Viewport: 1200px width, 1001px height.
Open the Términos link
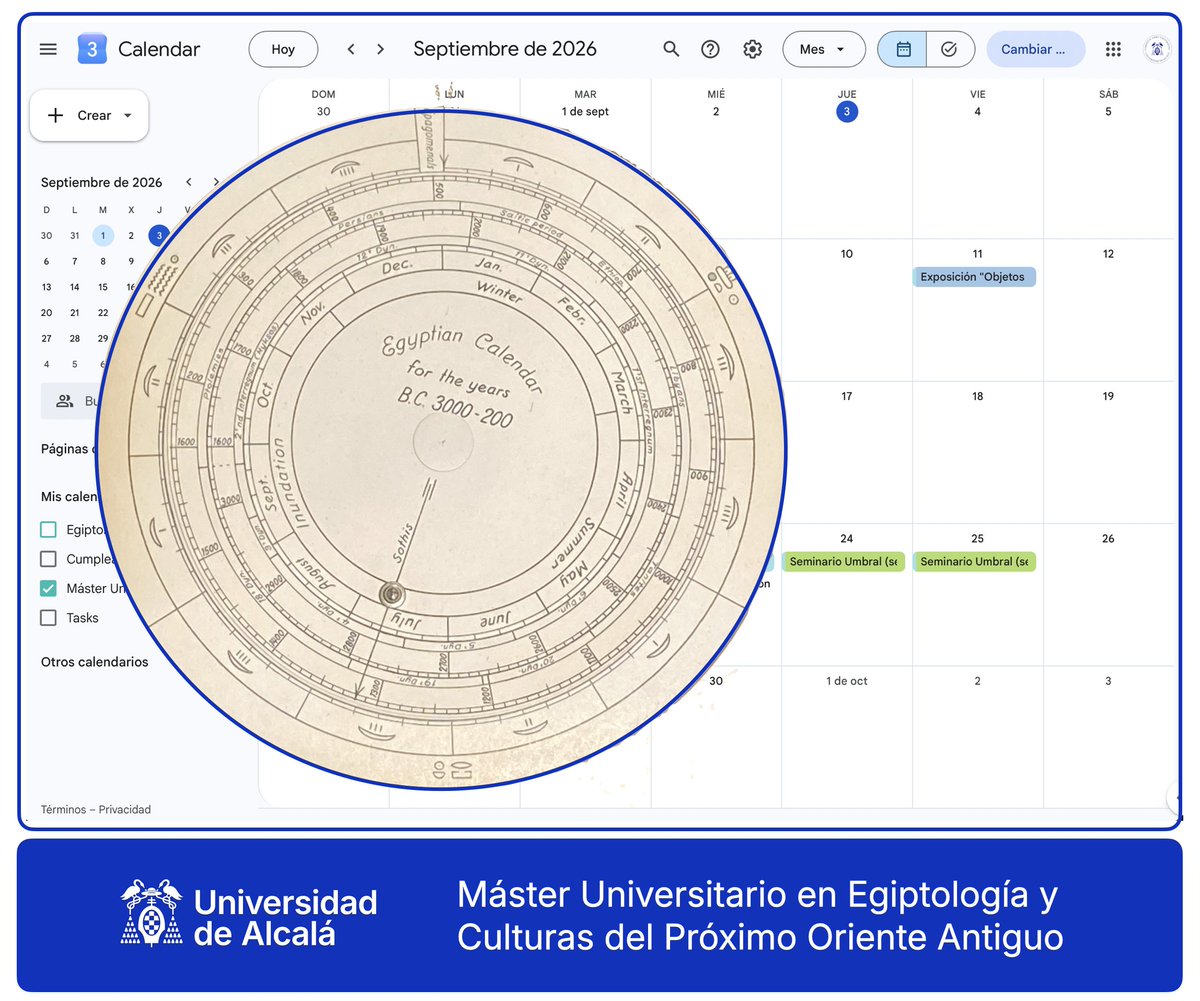(65, 810)
